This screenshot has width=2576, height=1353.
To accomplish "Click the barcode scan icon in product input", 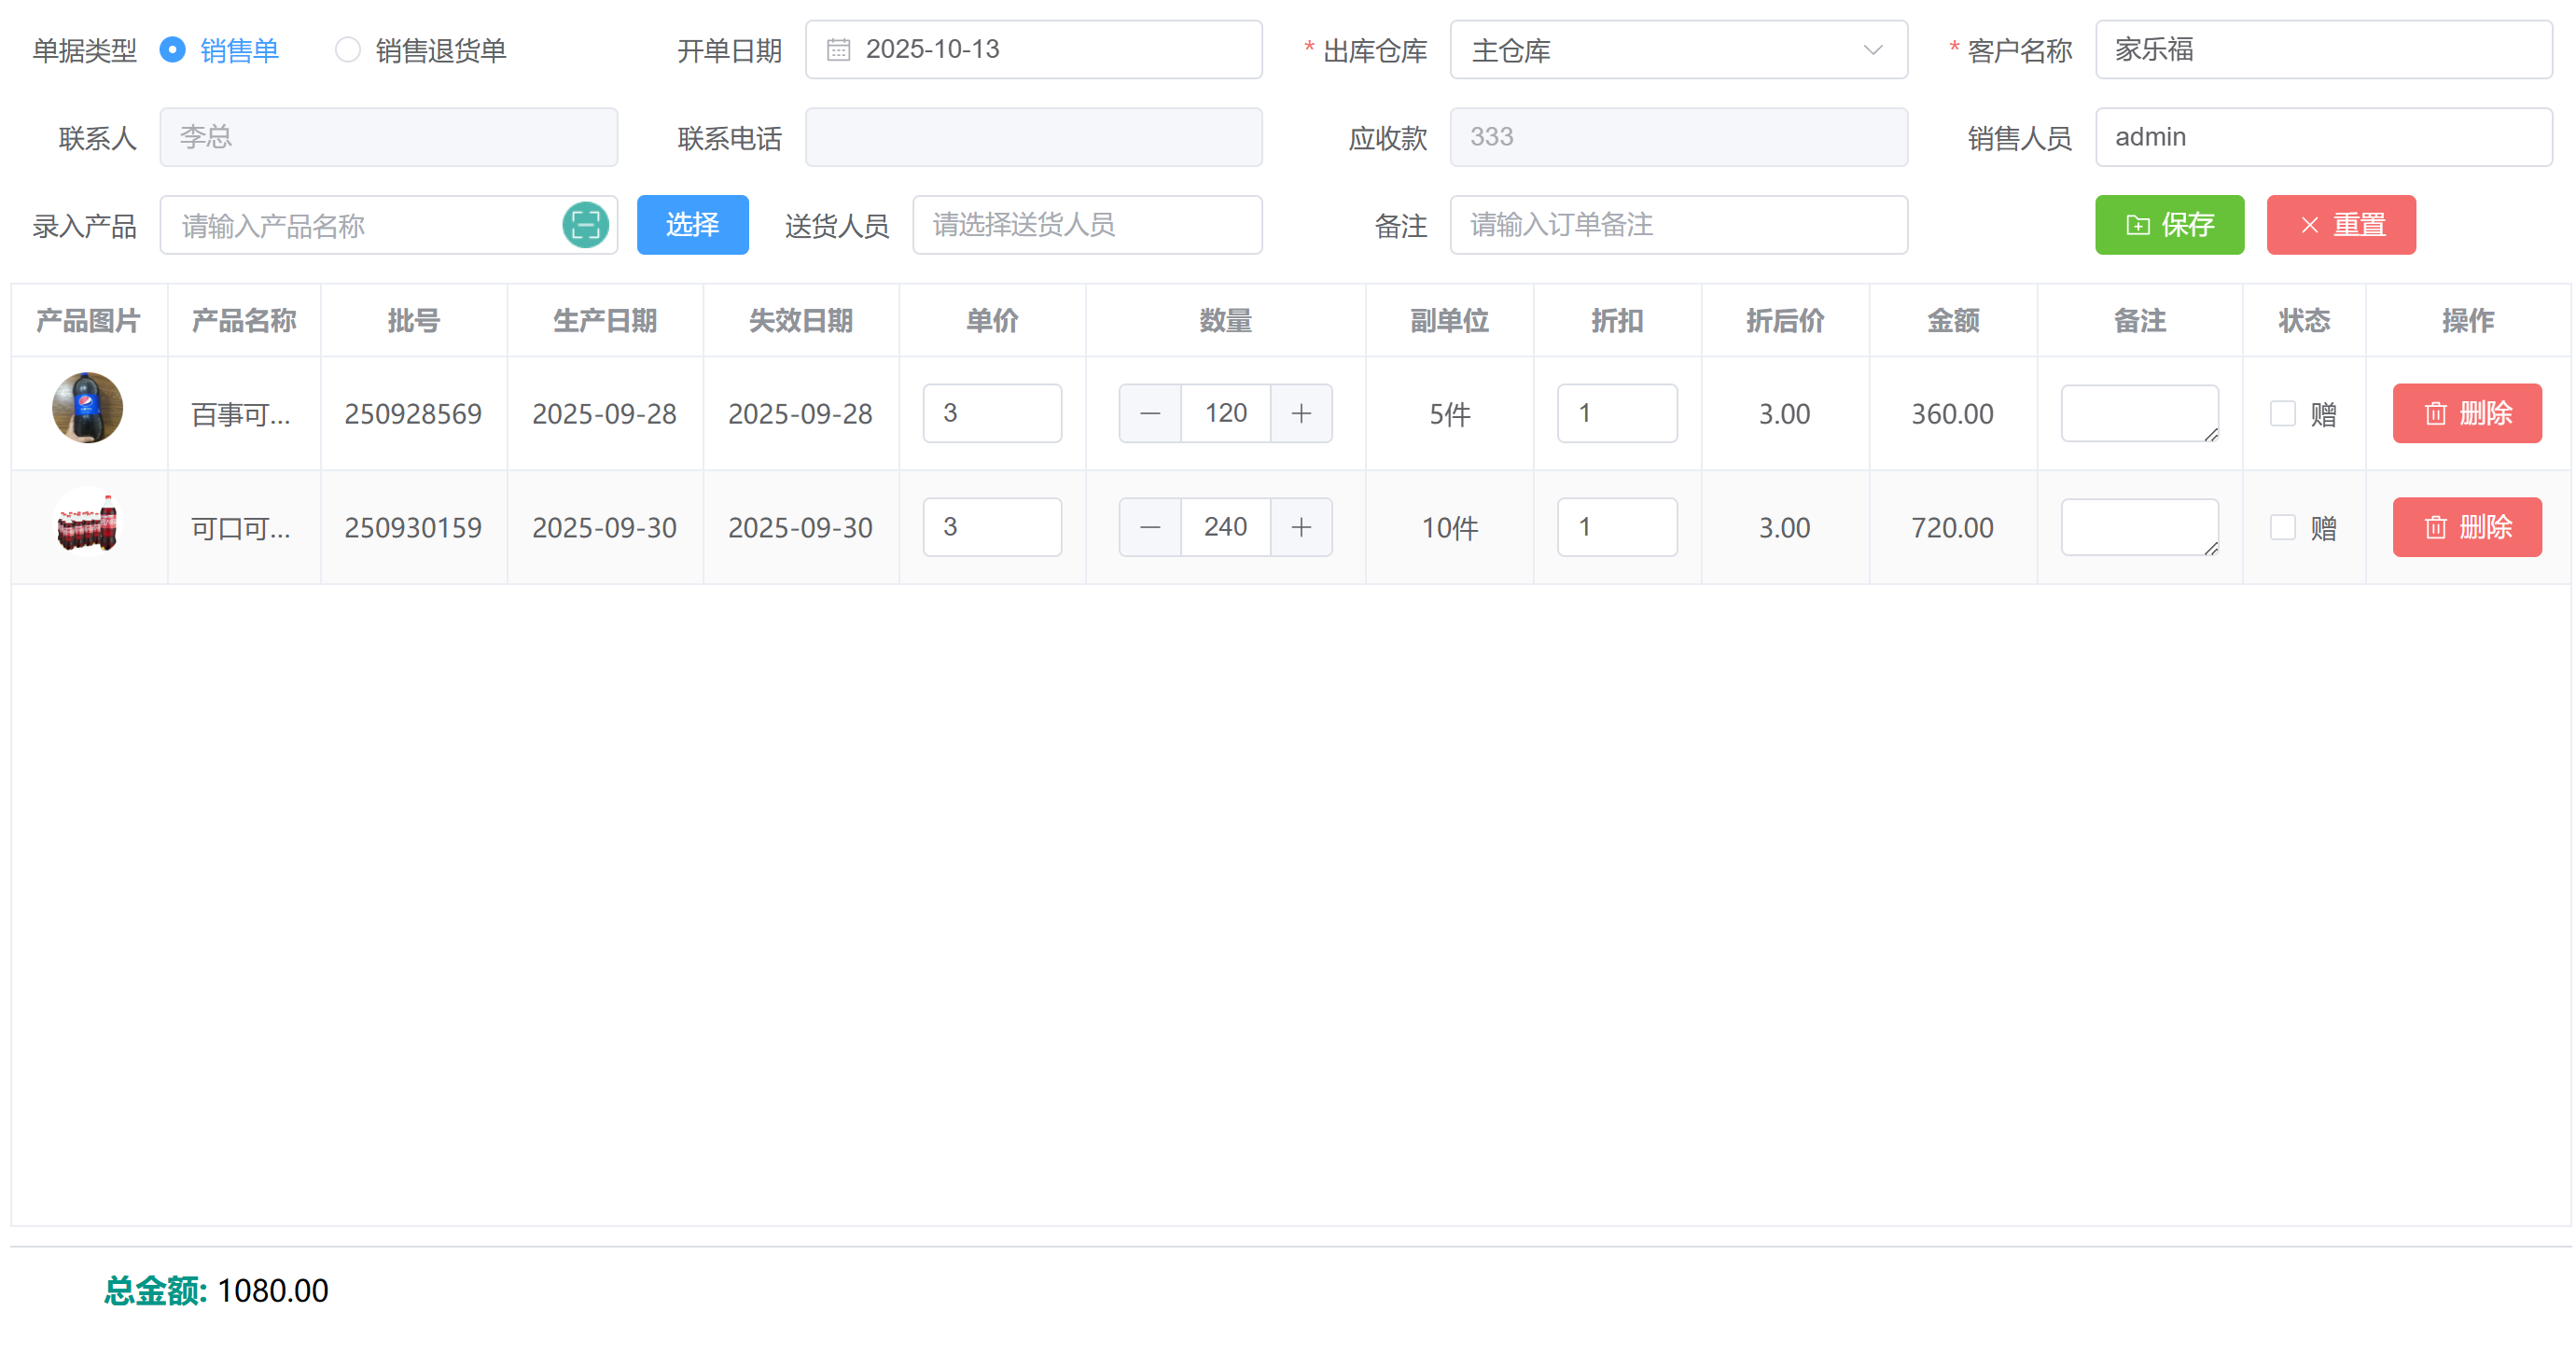I will tap(585, 225).
